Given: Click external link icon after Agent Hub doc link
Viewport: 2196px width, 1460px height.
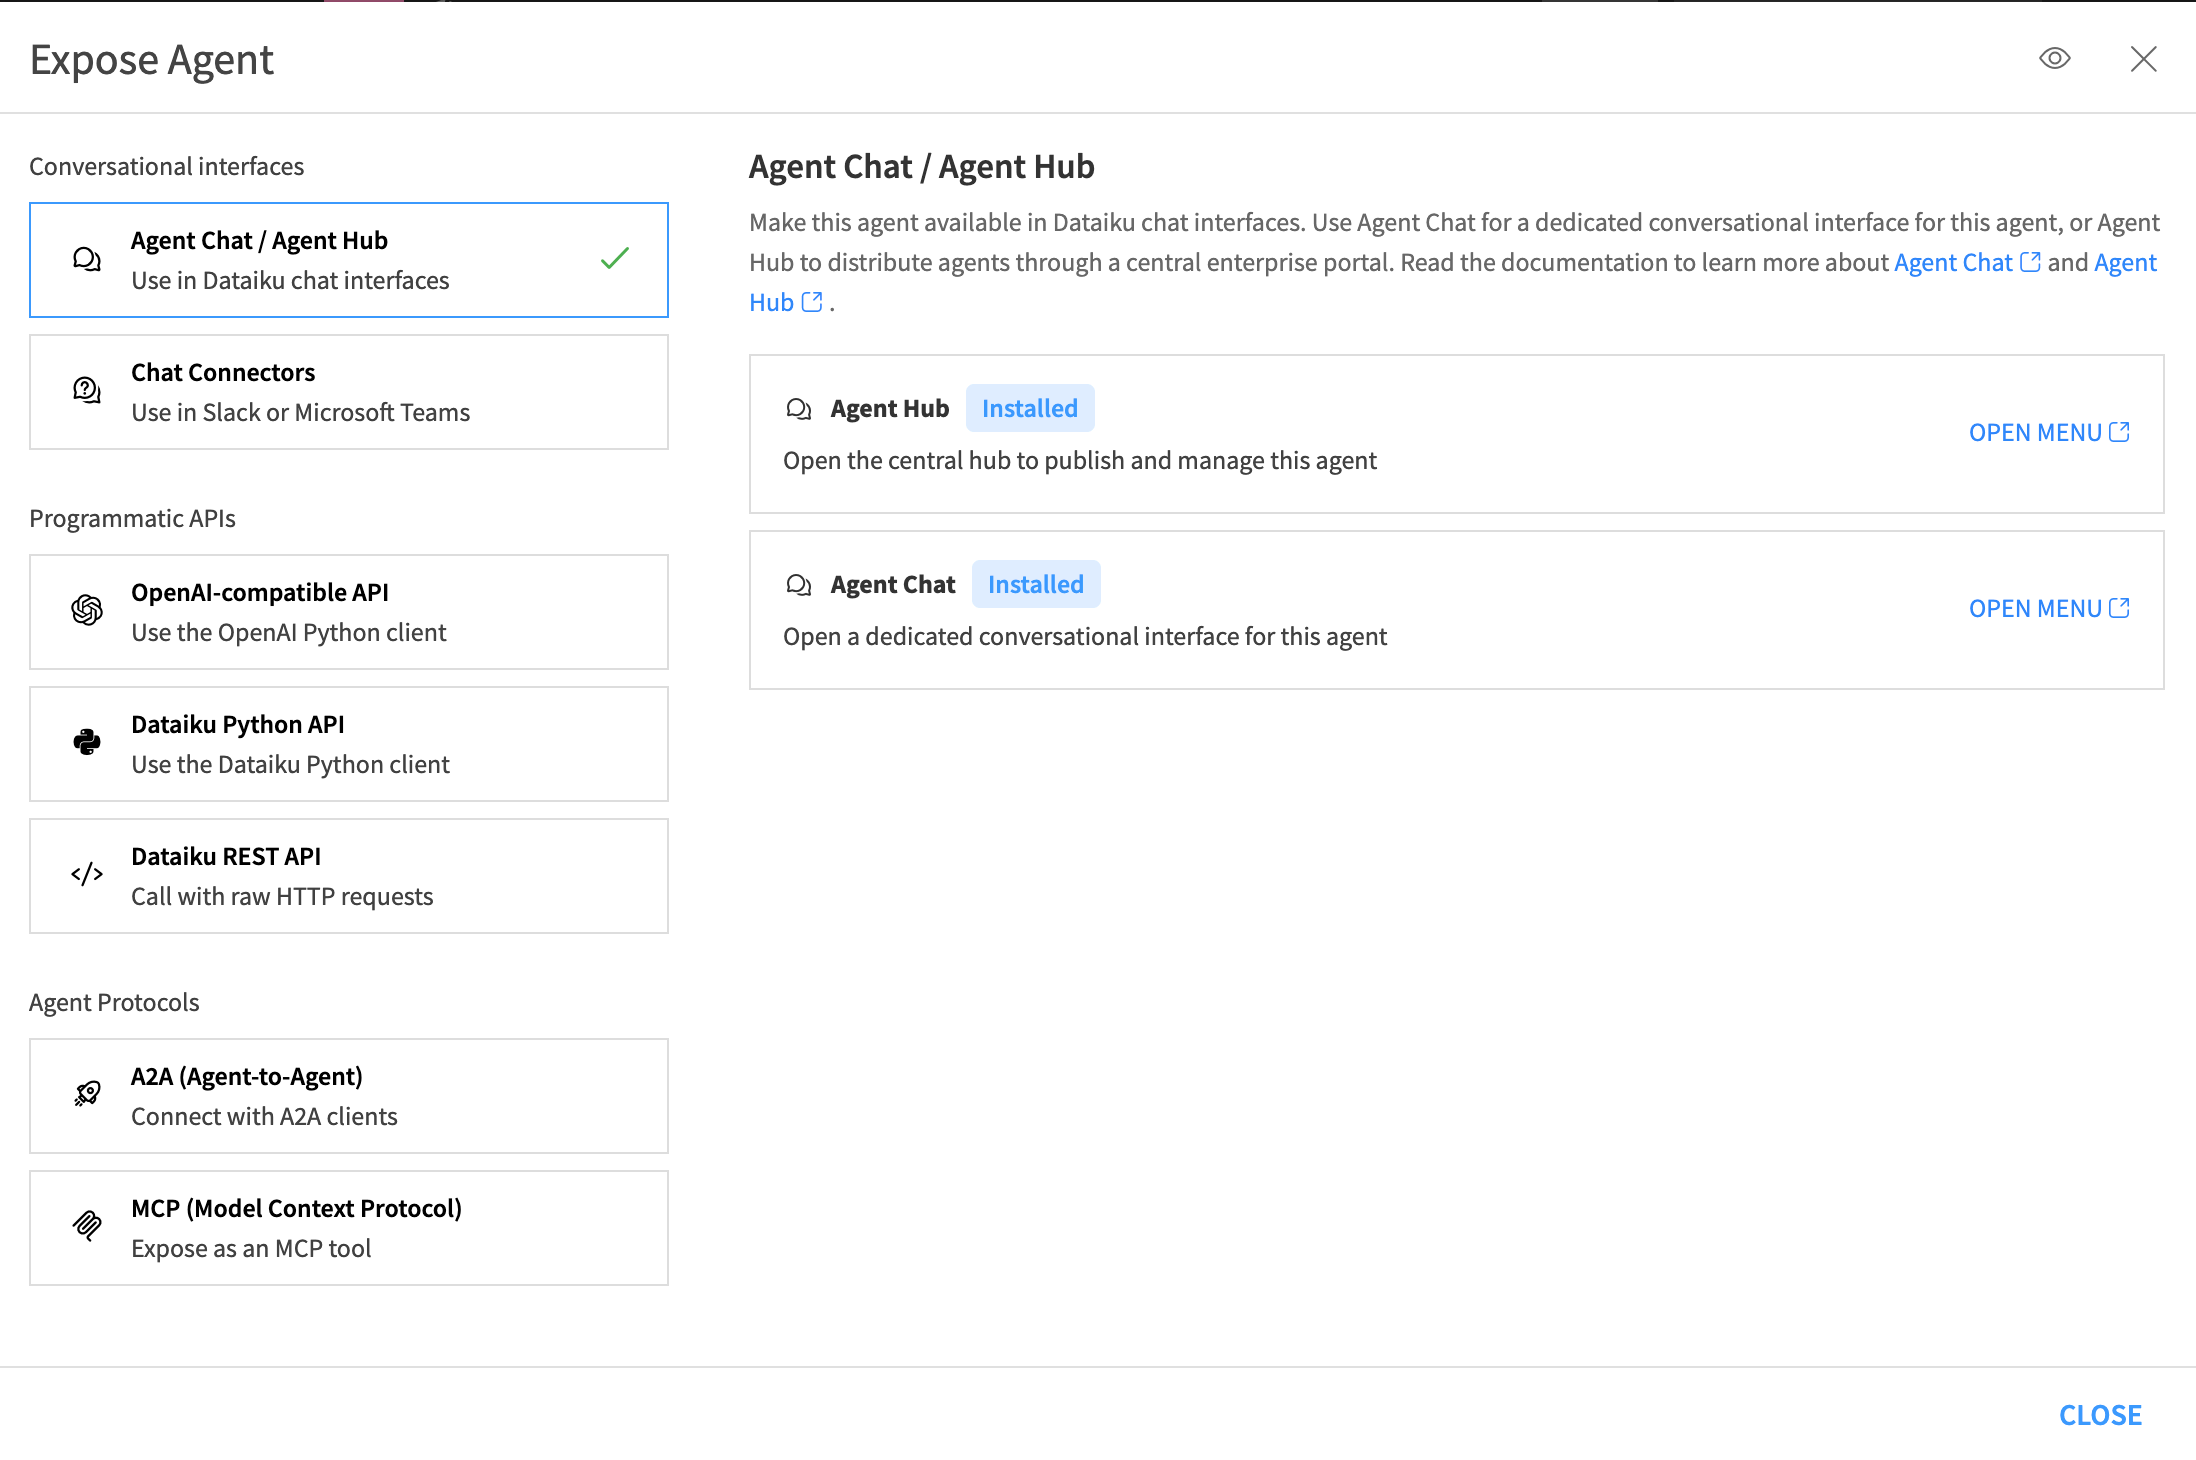Looking at the screenshot, I should point(812,302).
